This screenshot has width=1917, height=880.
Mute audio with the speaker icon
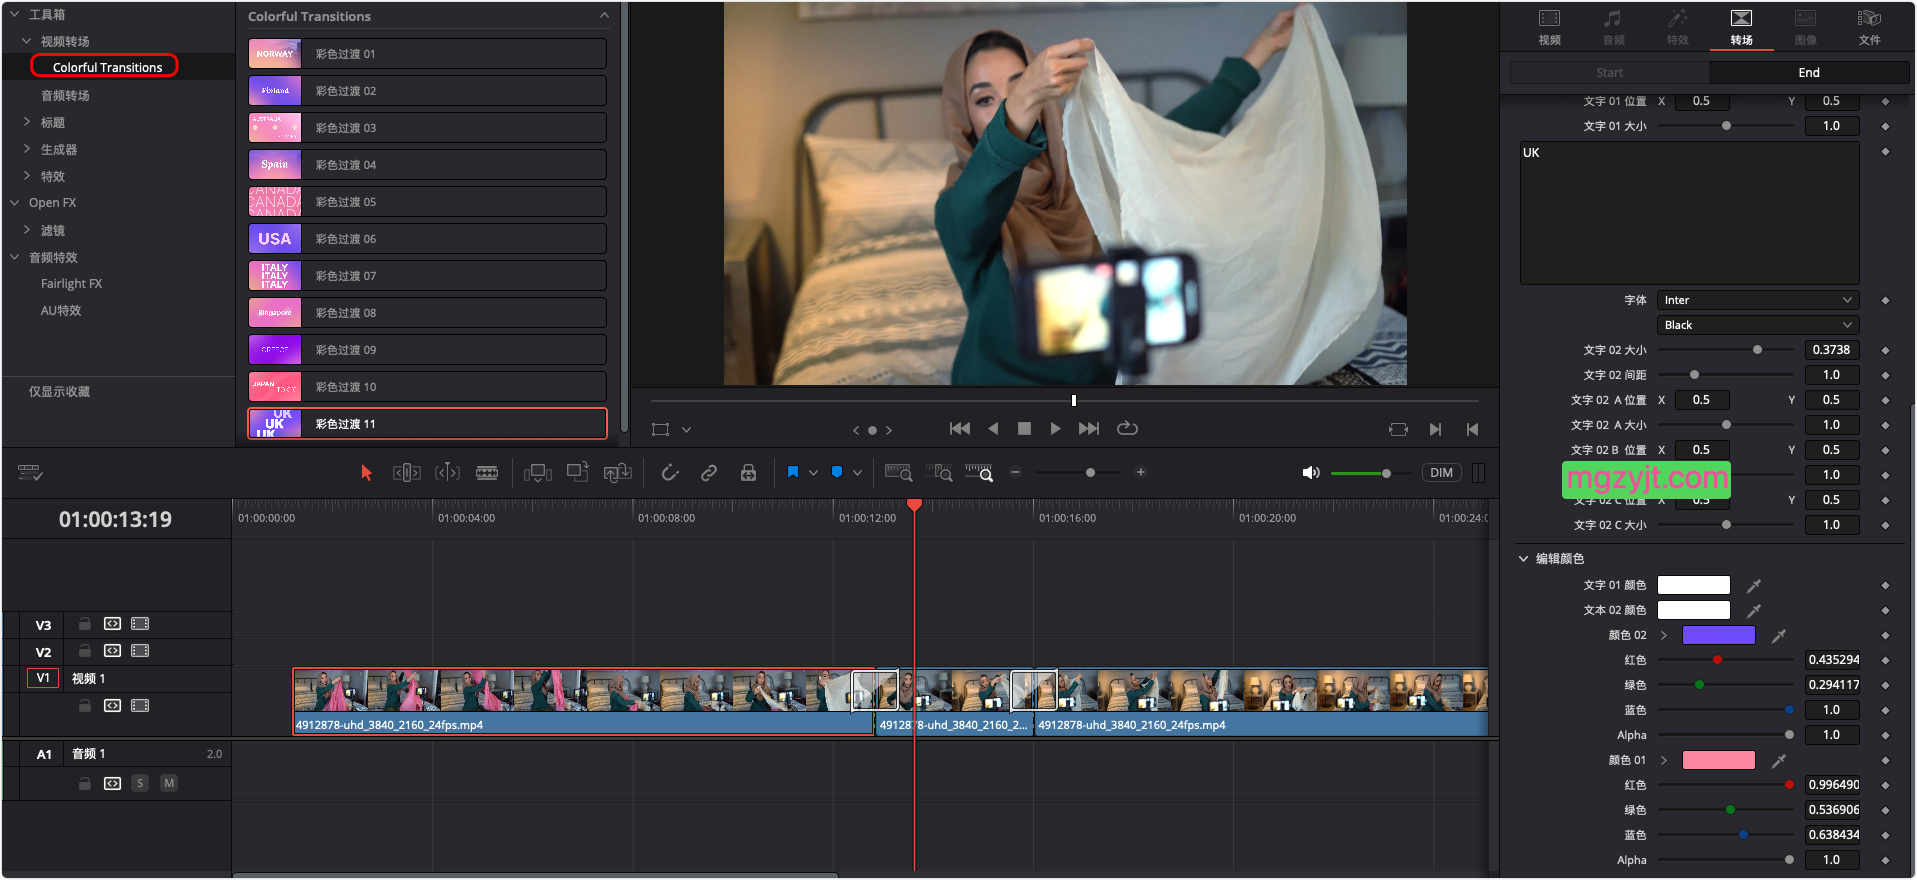(x=1311, y=473)
